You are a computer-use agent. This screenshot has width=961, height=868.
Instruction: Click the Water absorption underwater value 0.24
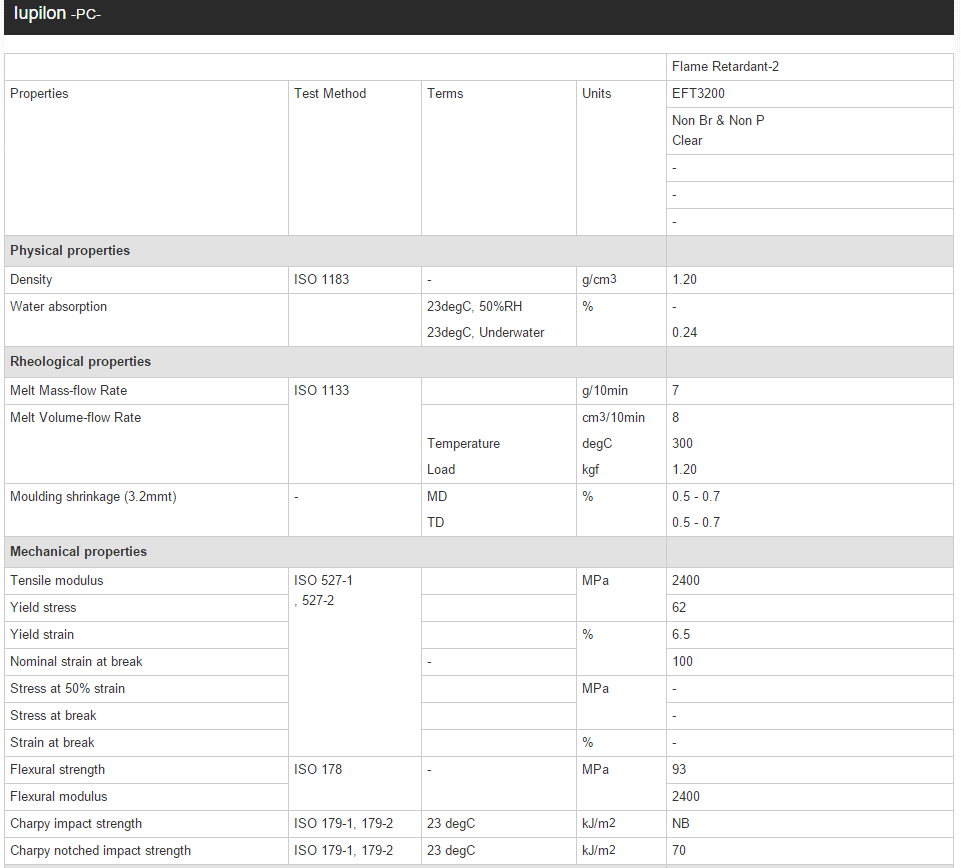(x=684, y=333)
